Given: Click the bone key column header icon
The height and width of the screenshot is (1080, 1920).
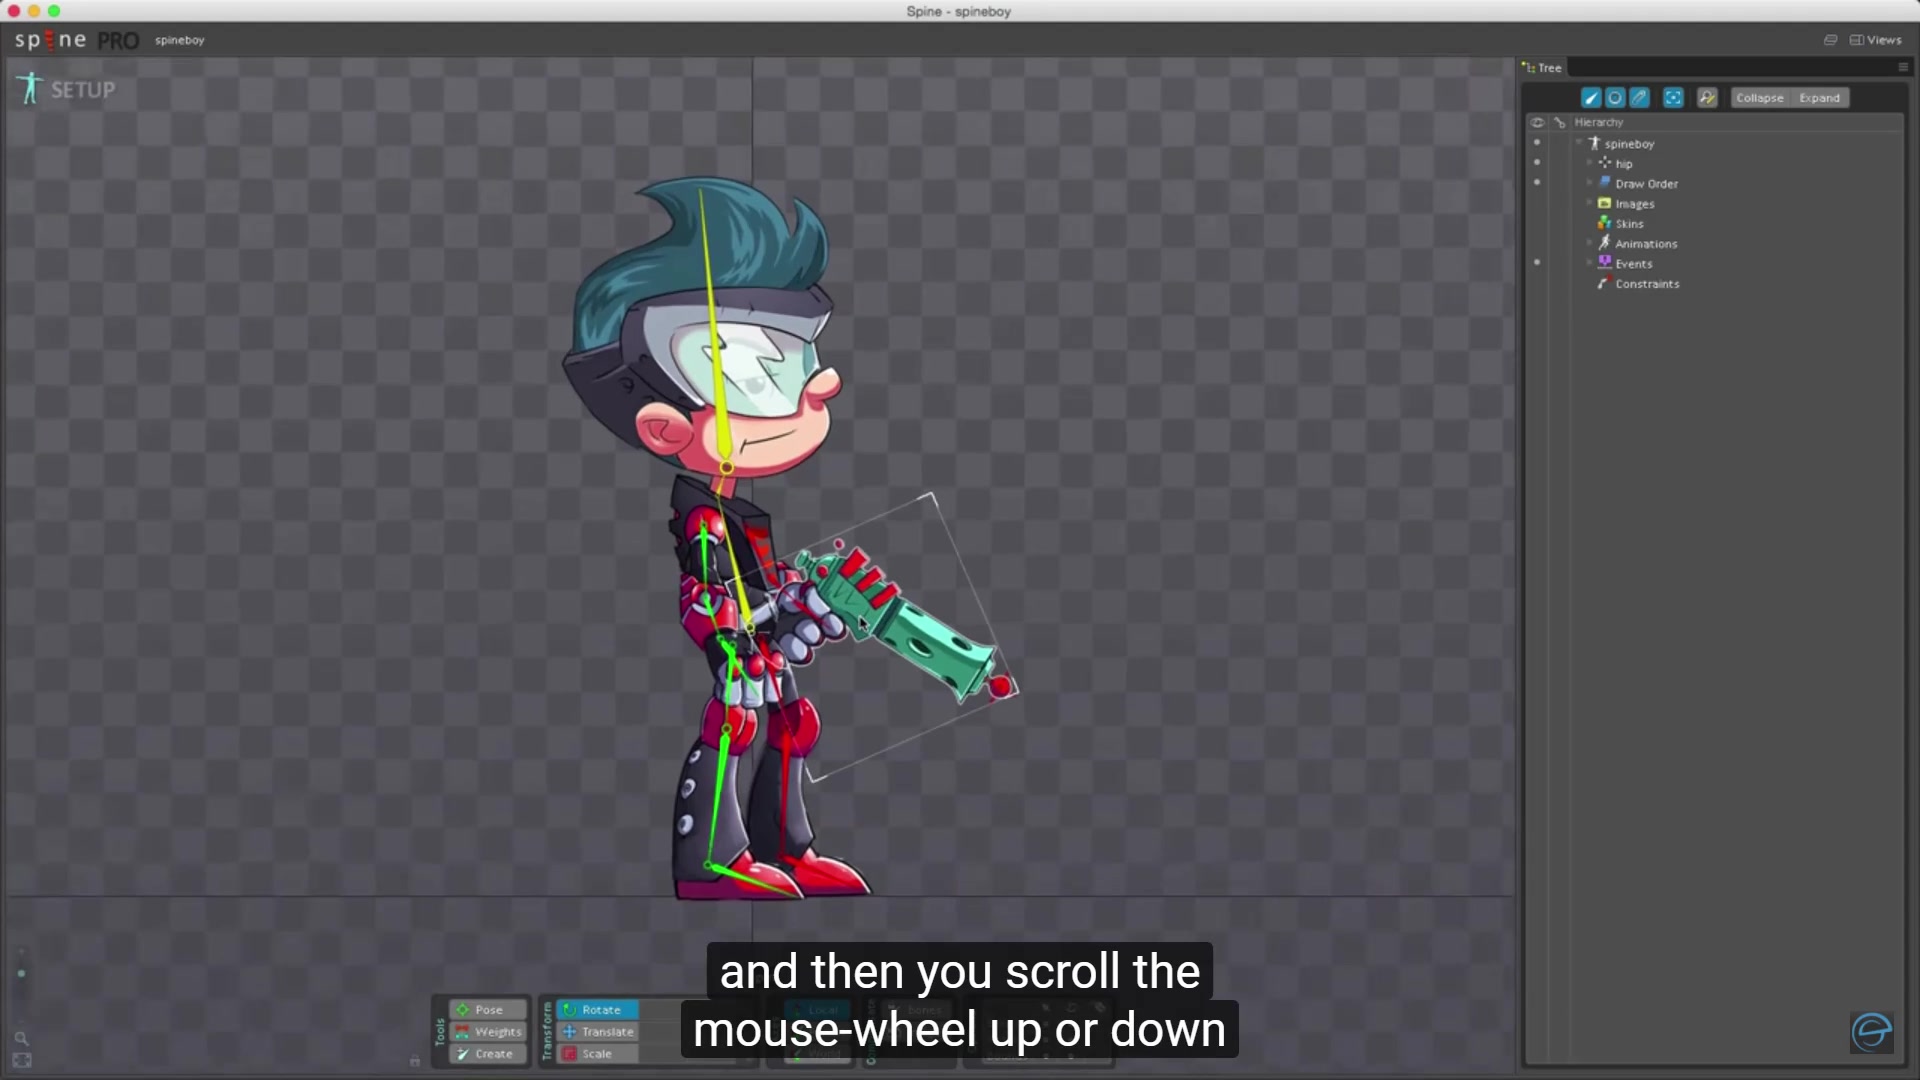Looking at the screenshot, I should (1559, 123).
